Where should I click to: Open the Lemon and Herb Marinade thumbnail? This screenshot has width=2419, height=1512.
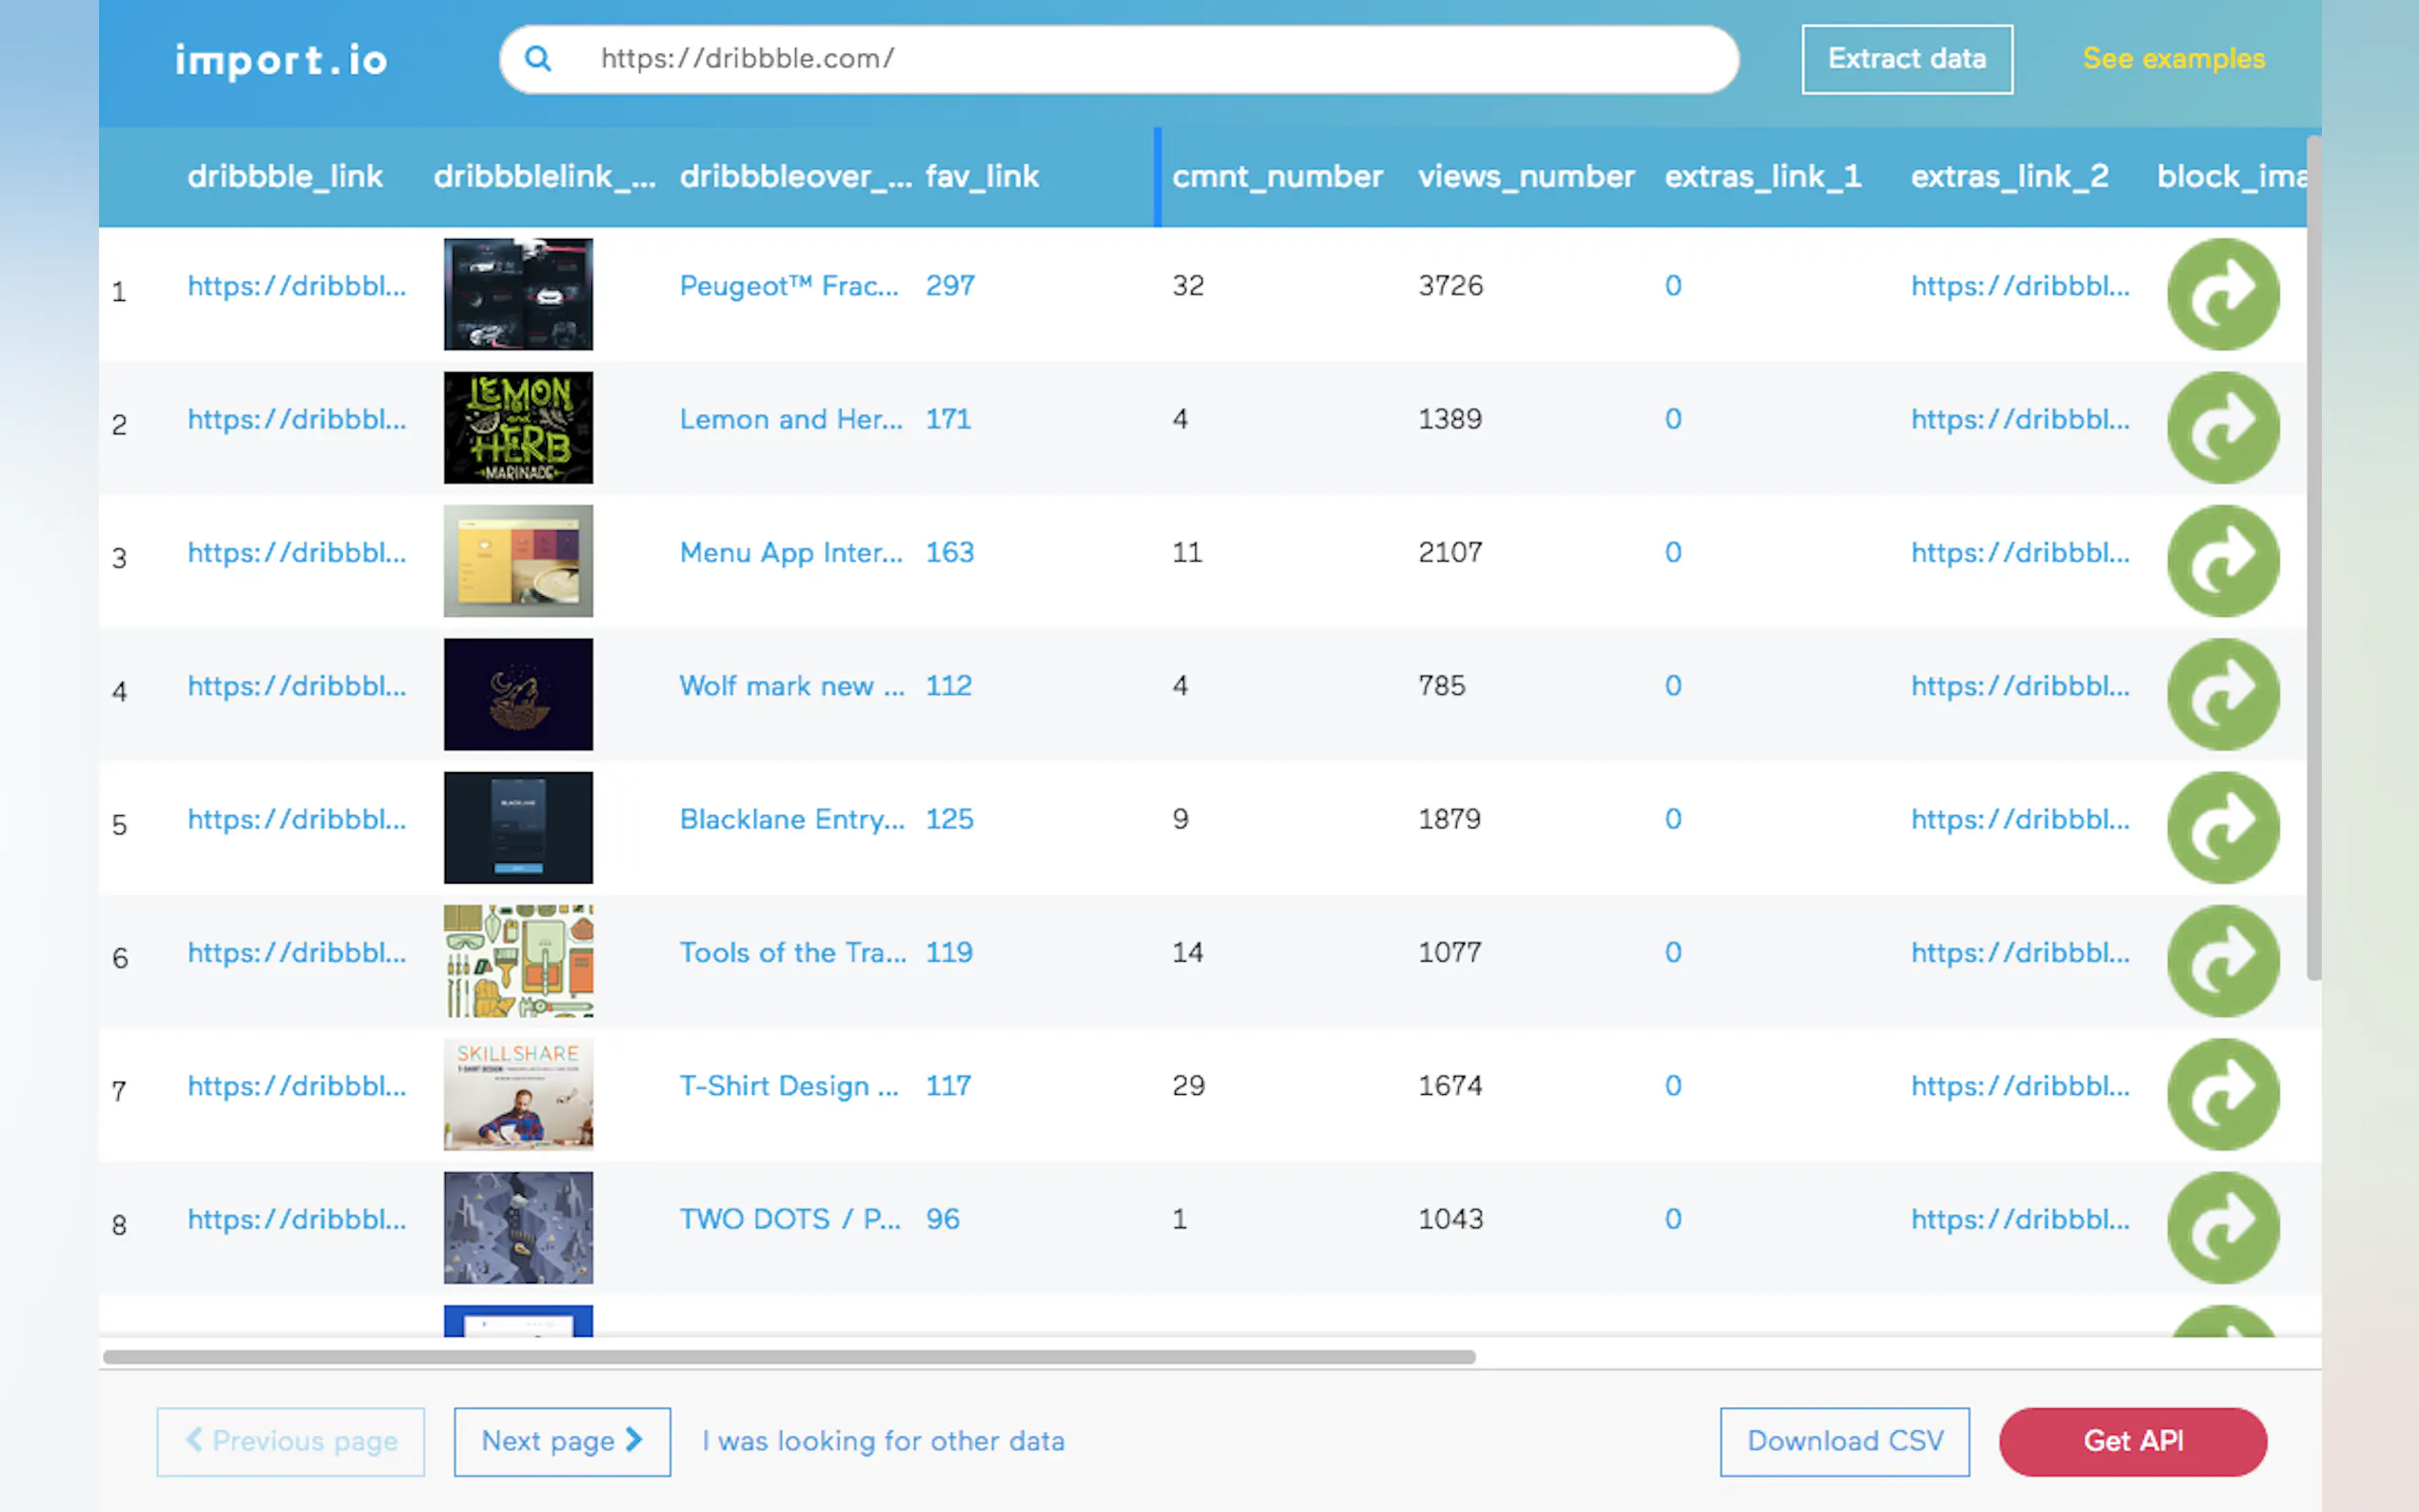point(518,427)
